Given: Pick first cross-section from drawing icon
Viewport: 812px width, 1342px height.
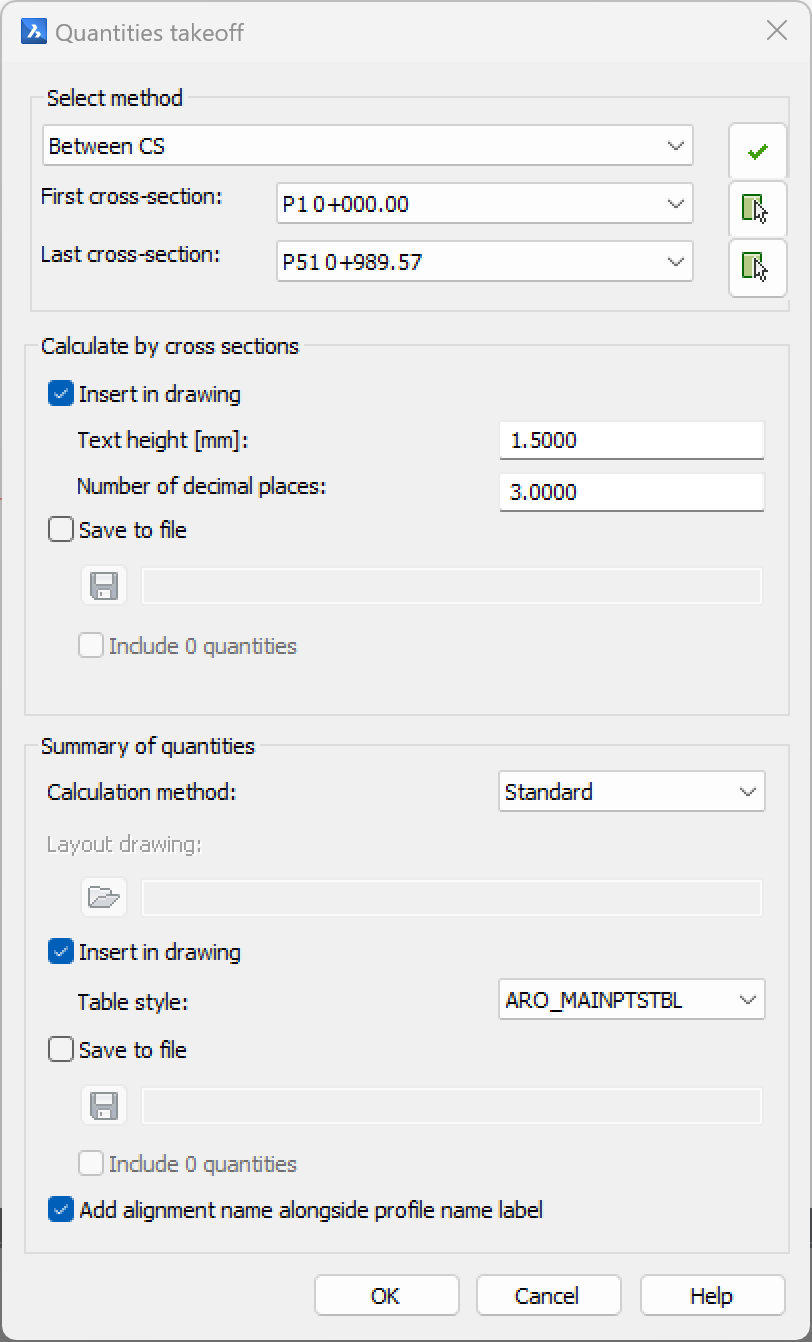Looking at the screenshot, I should [x=757, y=208].
